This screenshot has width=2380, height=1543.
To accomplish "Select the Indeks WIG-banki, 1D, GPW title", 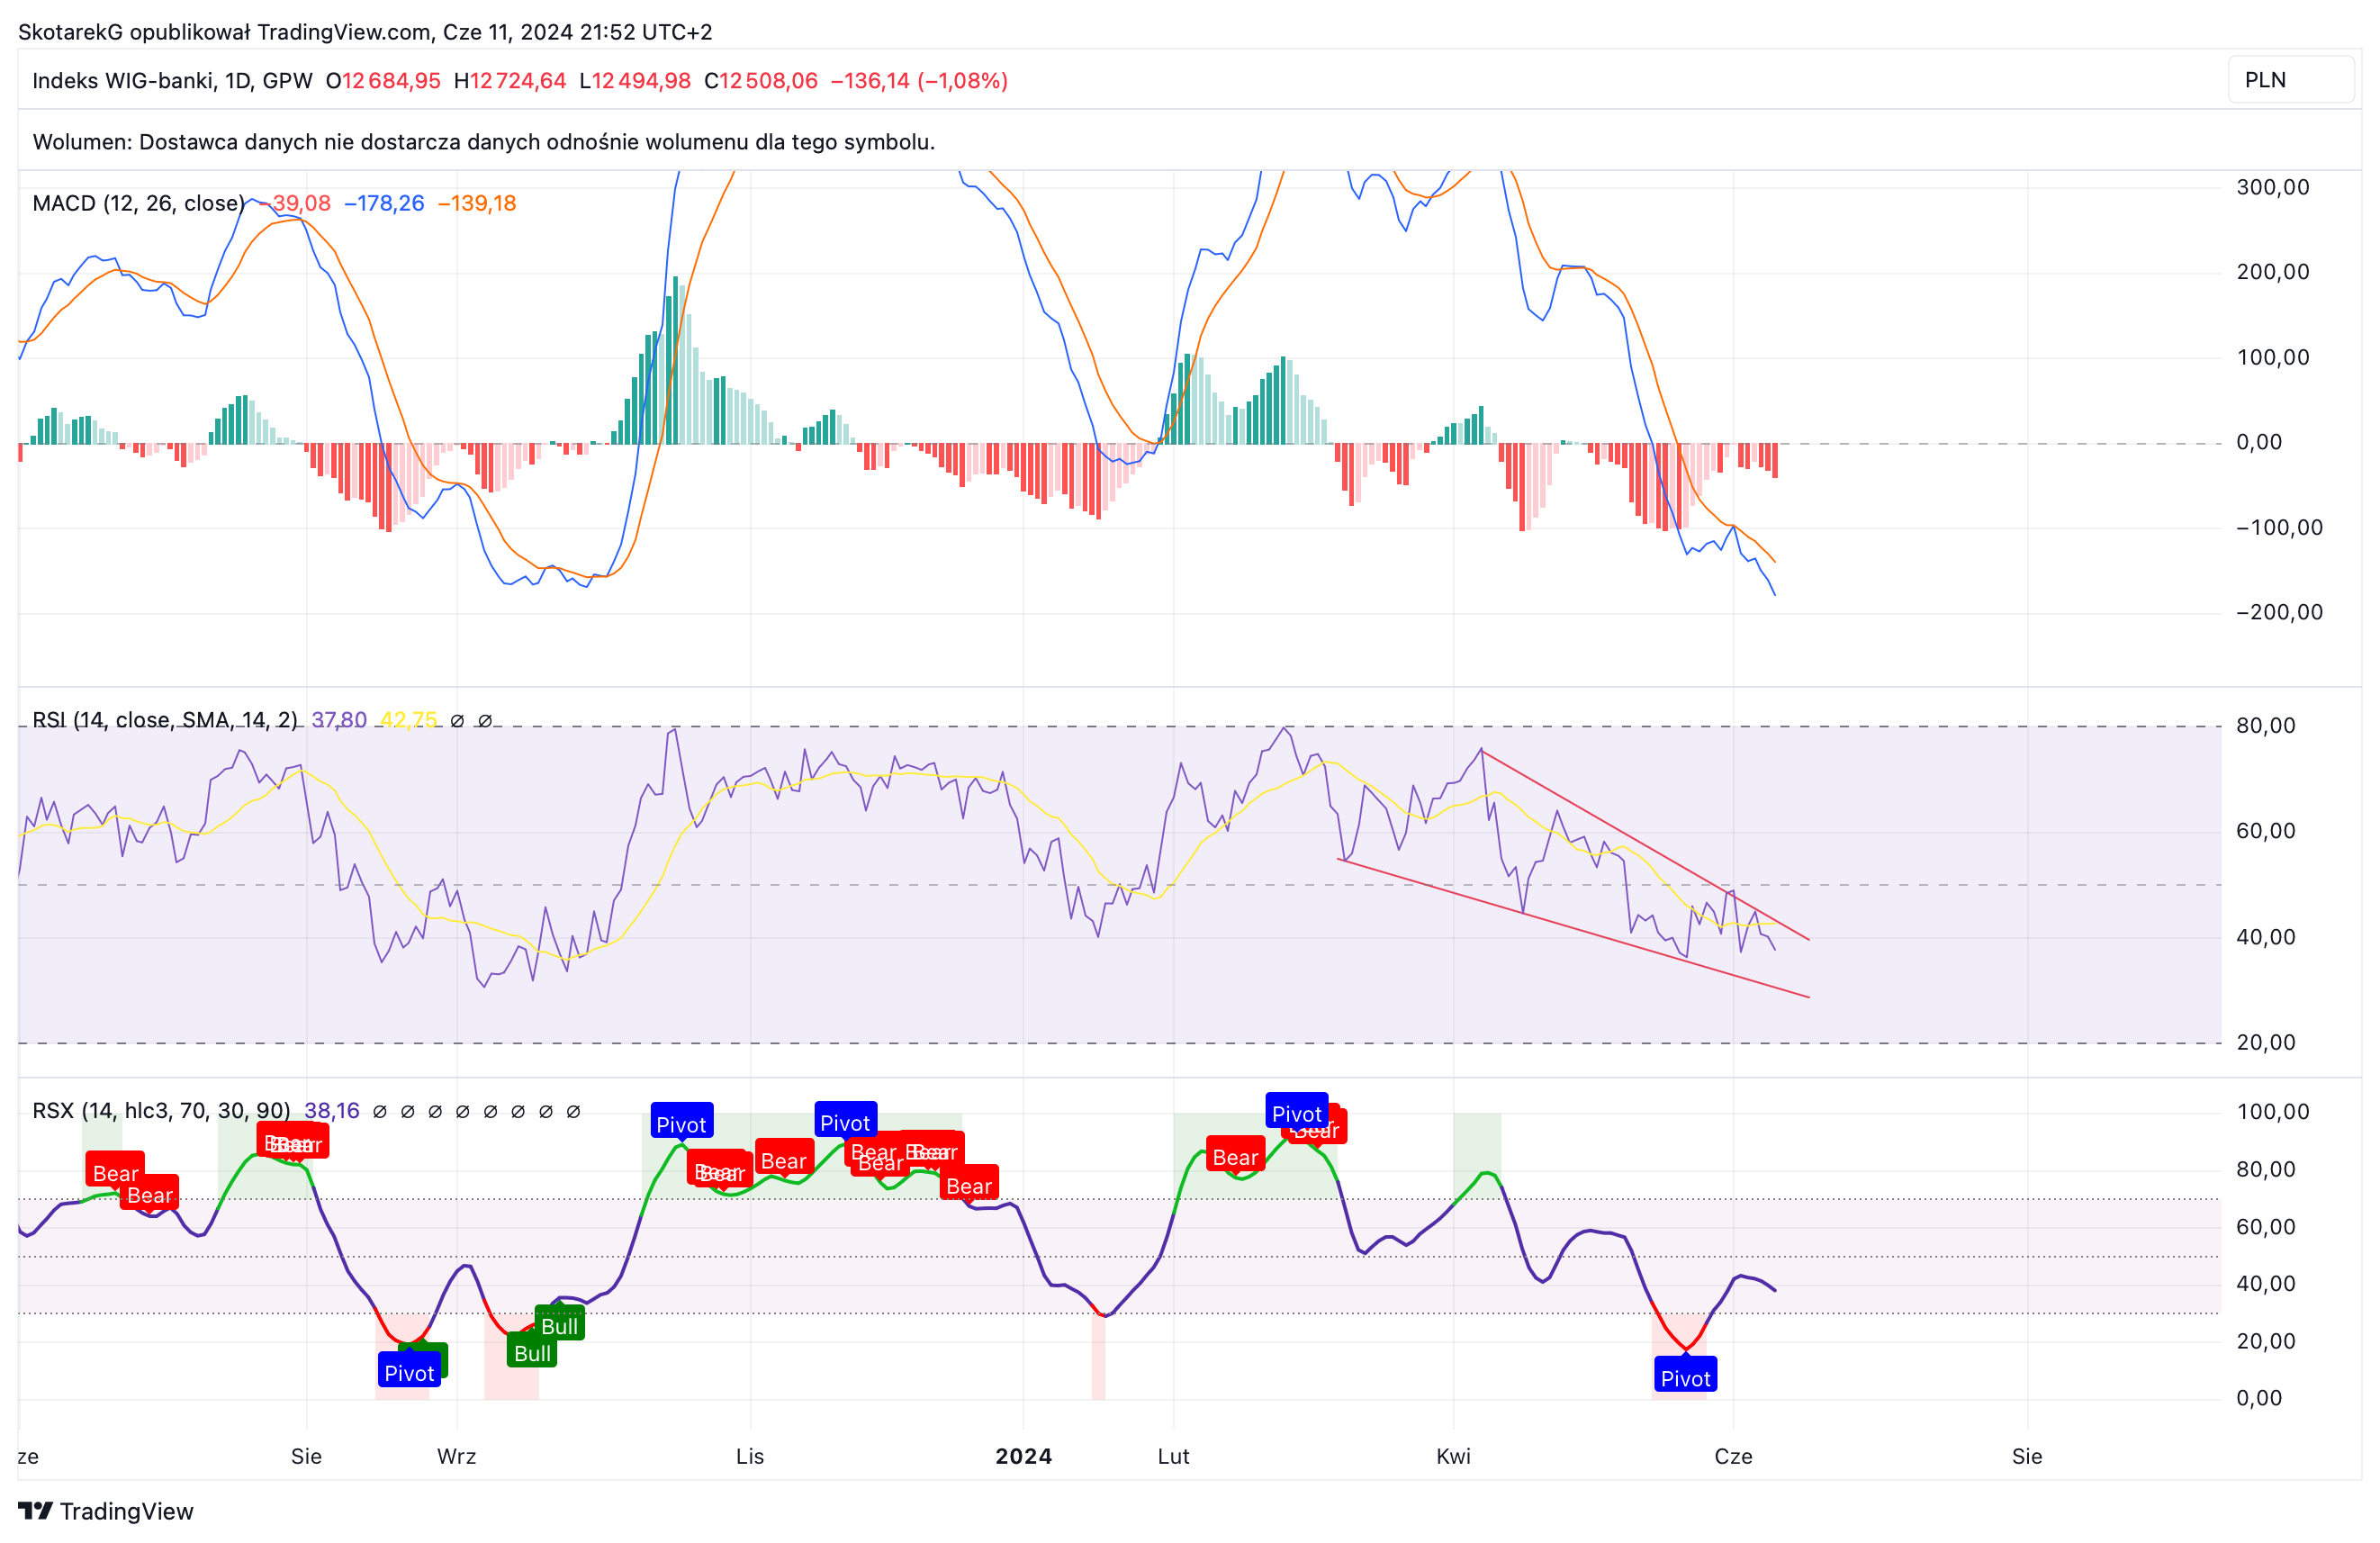I will tap(172, 81).
